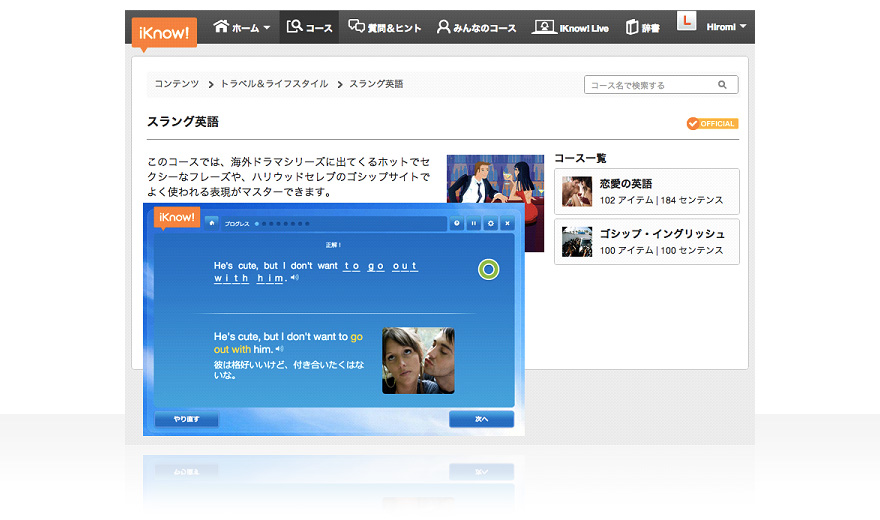Open 質問&ヒント from the navigation

(x=384, y=27)
